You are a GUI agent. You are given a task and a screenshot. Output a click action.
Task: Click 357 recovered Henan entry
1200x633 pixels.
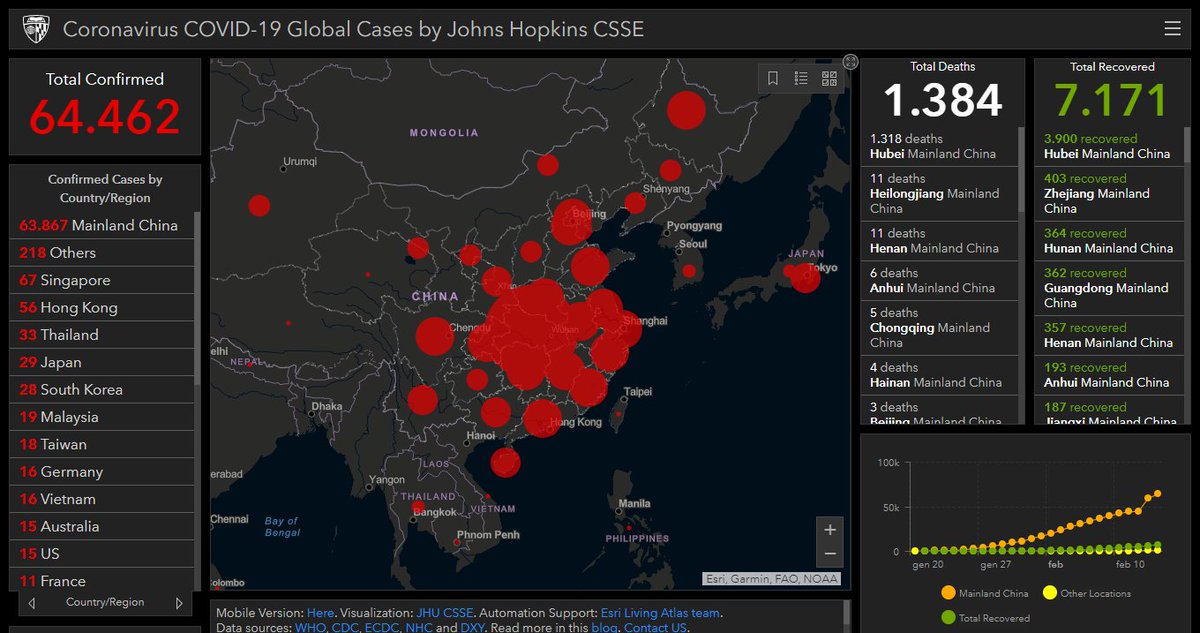(x=1109, y=334)
